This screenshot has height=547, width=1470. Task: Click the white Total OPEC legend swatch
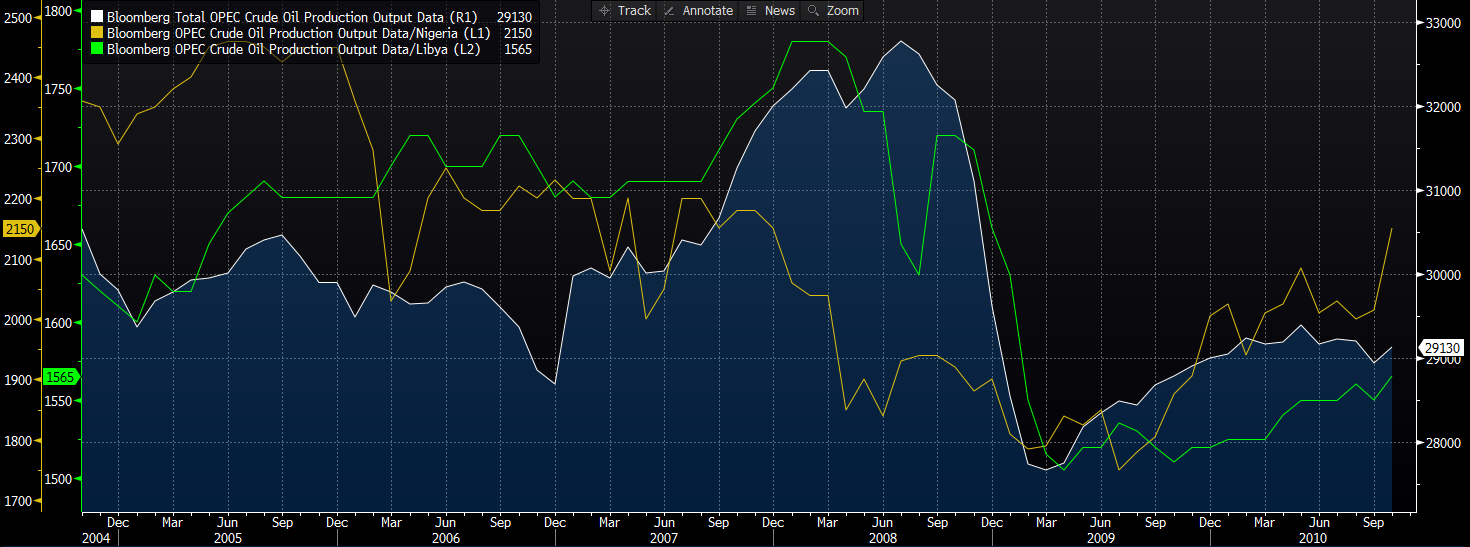click(x=97, y=17)
